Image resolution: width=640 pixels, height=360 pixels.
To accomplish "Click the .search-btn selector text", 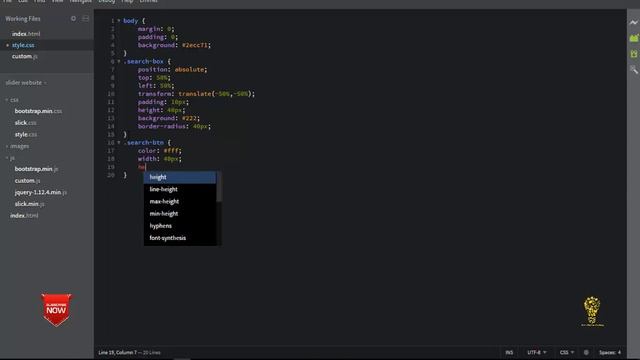I will click(x=144, y=142).
